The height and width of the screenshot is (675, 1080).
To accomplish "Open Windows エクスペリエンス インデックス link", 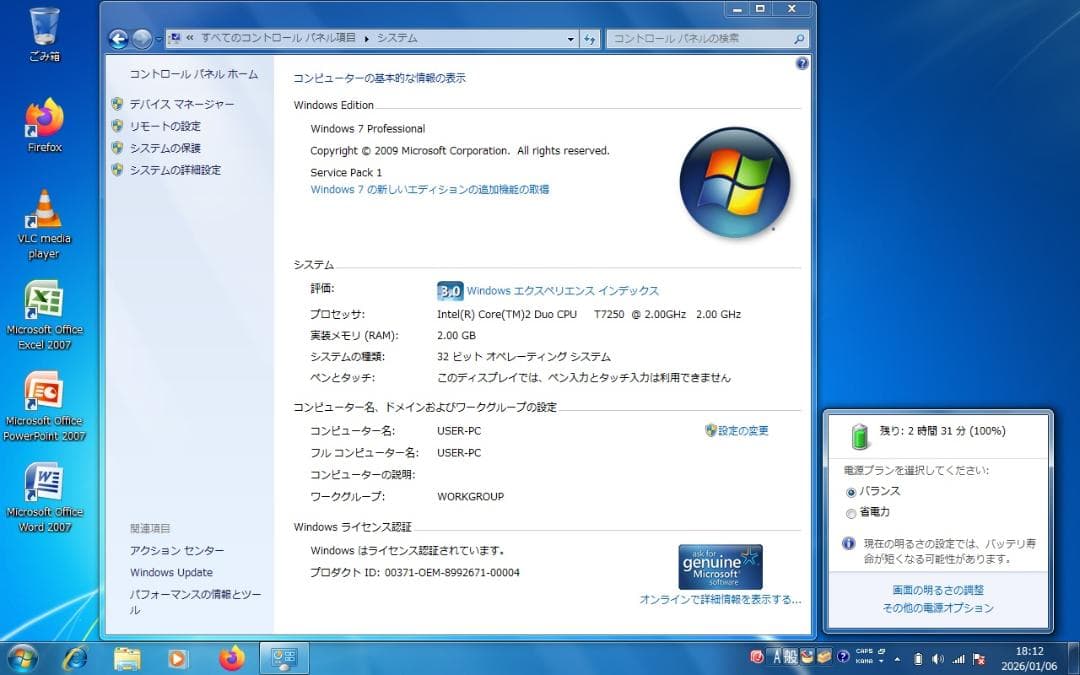I will point(563,291).
